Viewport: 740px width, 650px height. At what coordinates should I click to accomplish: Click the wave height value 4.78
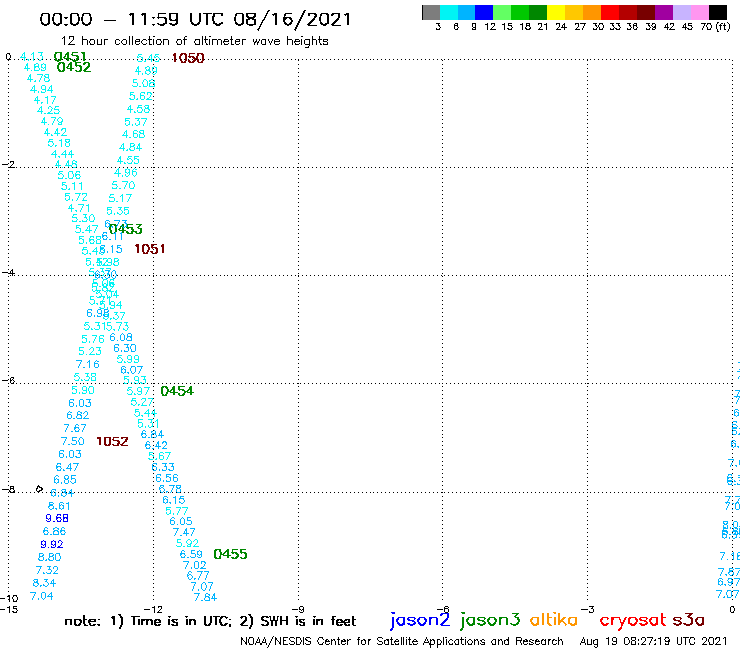(38, 78)
